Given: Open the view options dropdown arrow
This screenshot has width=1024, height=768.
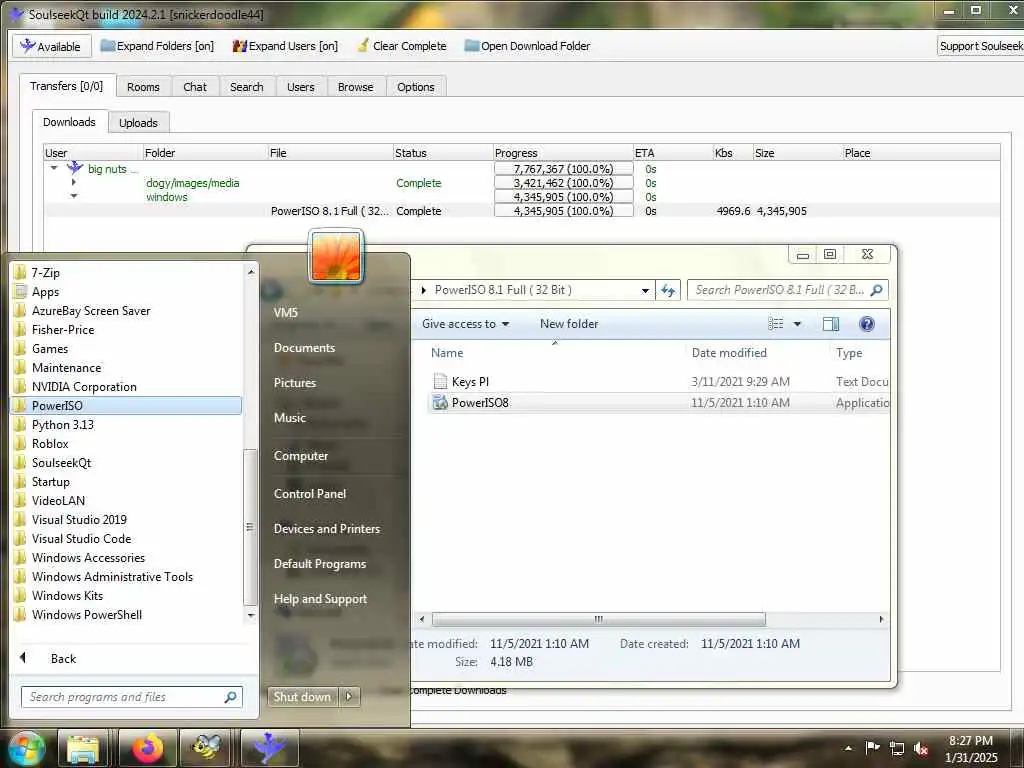Looking at the screenshot, I should [x=797, y=324].
